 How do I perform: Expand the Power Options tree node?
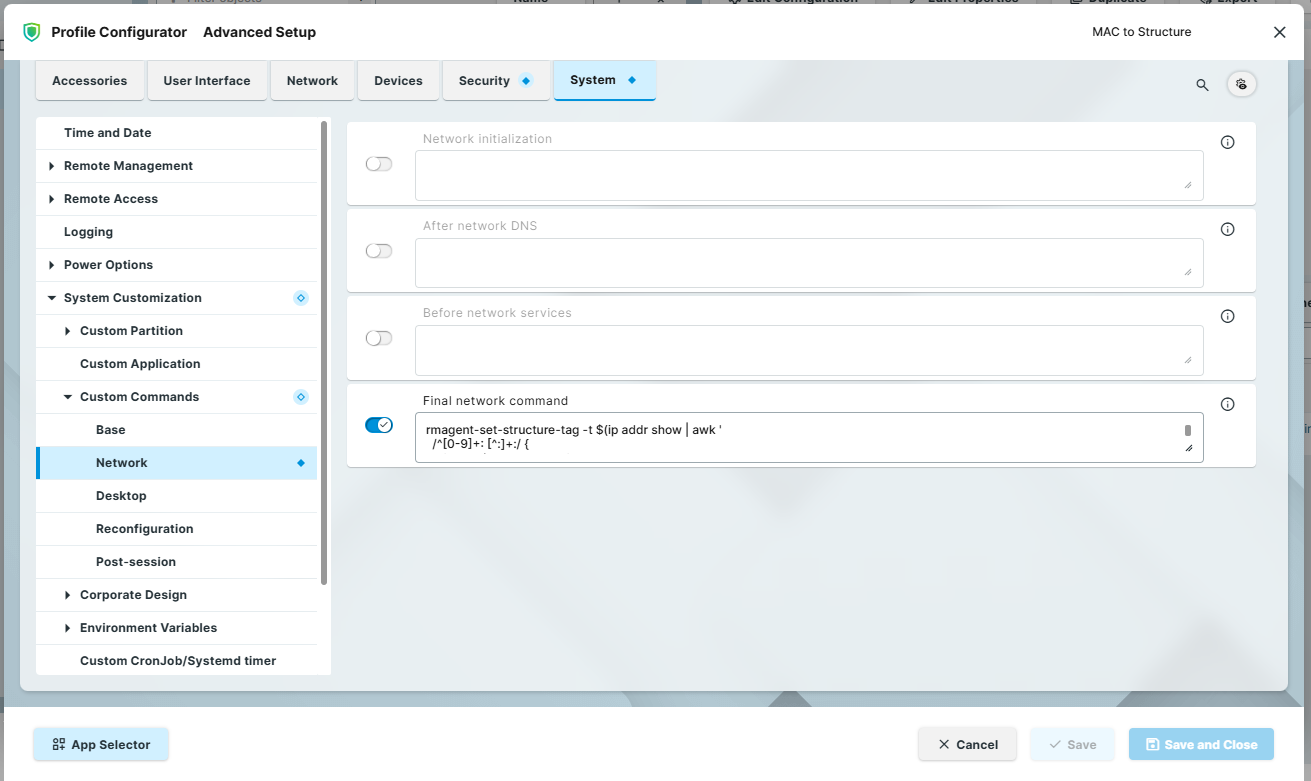click(52, 265)
